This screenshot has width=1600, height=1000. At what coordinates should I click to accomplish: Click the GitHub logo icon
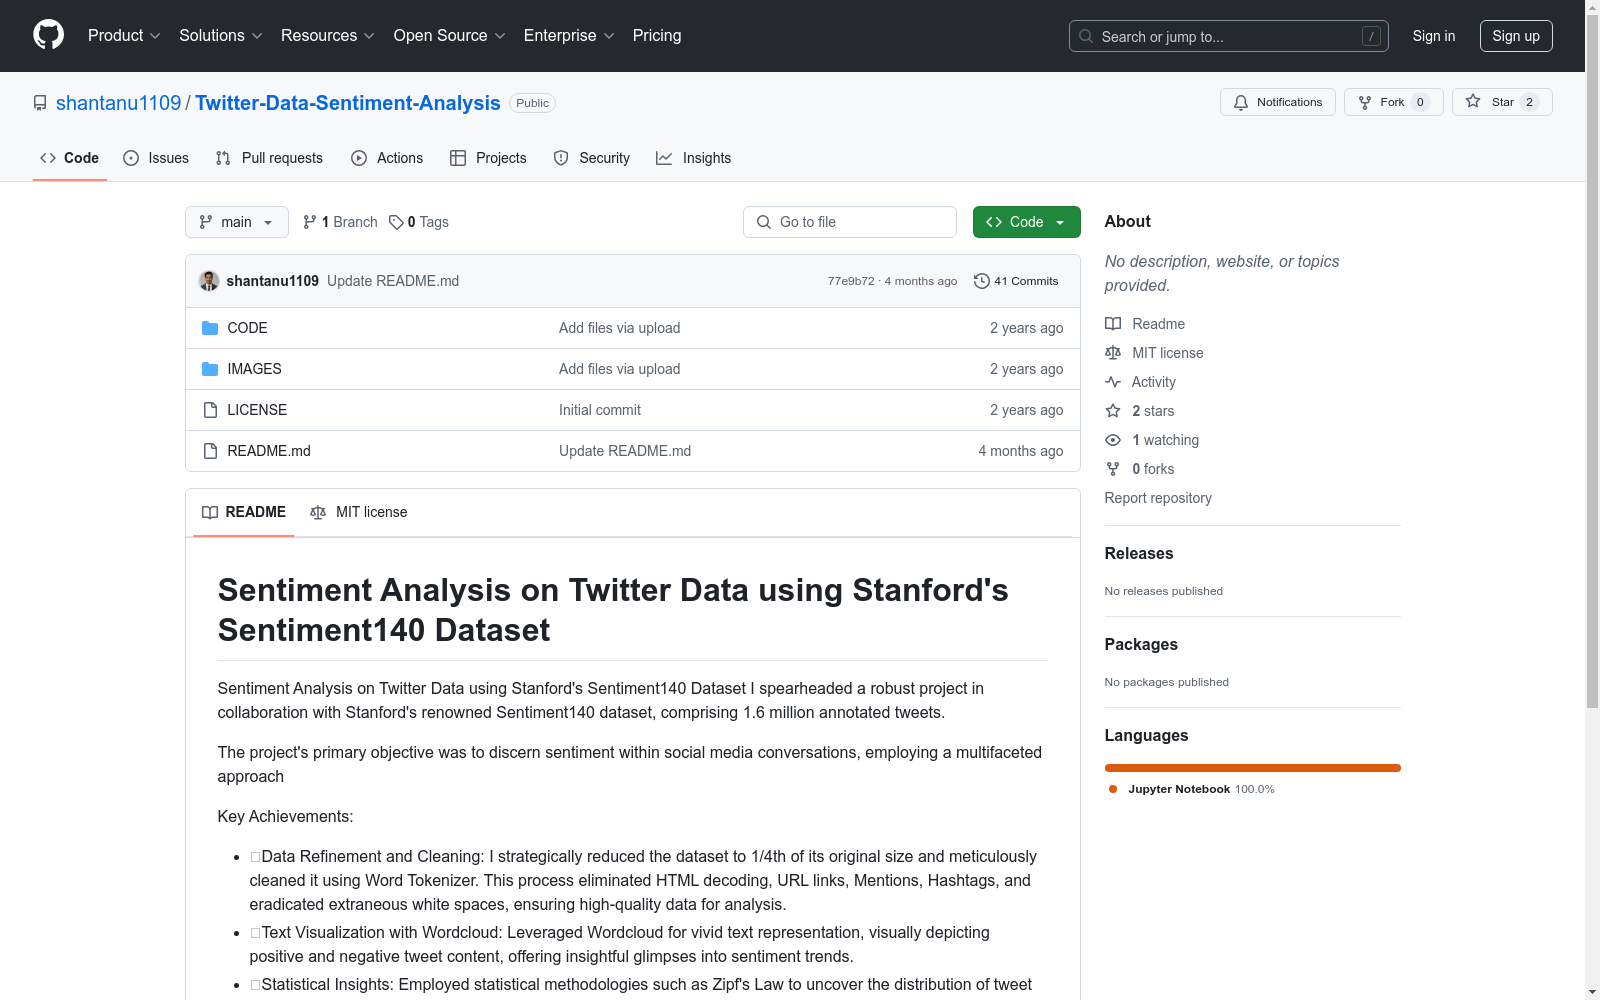(48, 35)
